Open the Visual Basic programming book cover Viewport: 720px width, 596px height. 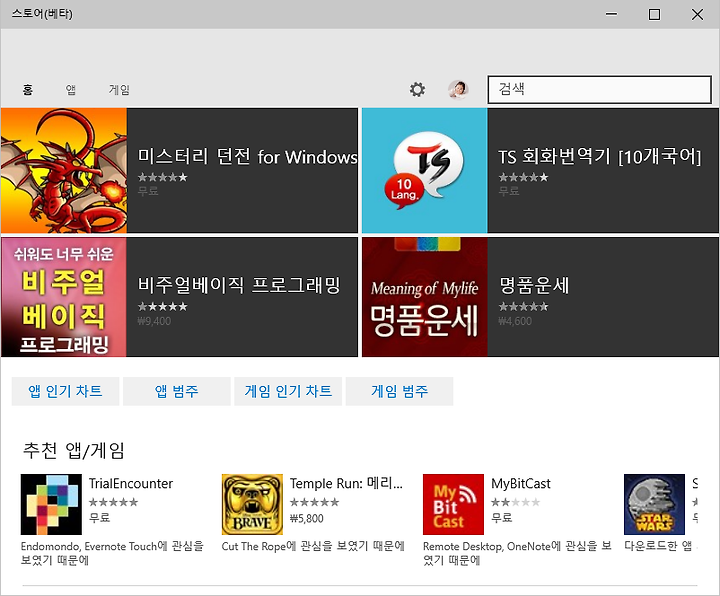click(64, 297)
